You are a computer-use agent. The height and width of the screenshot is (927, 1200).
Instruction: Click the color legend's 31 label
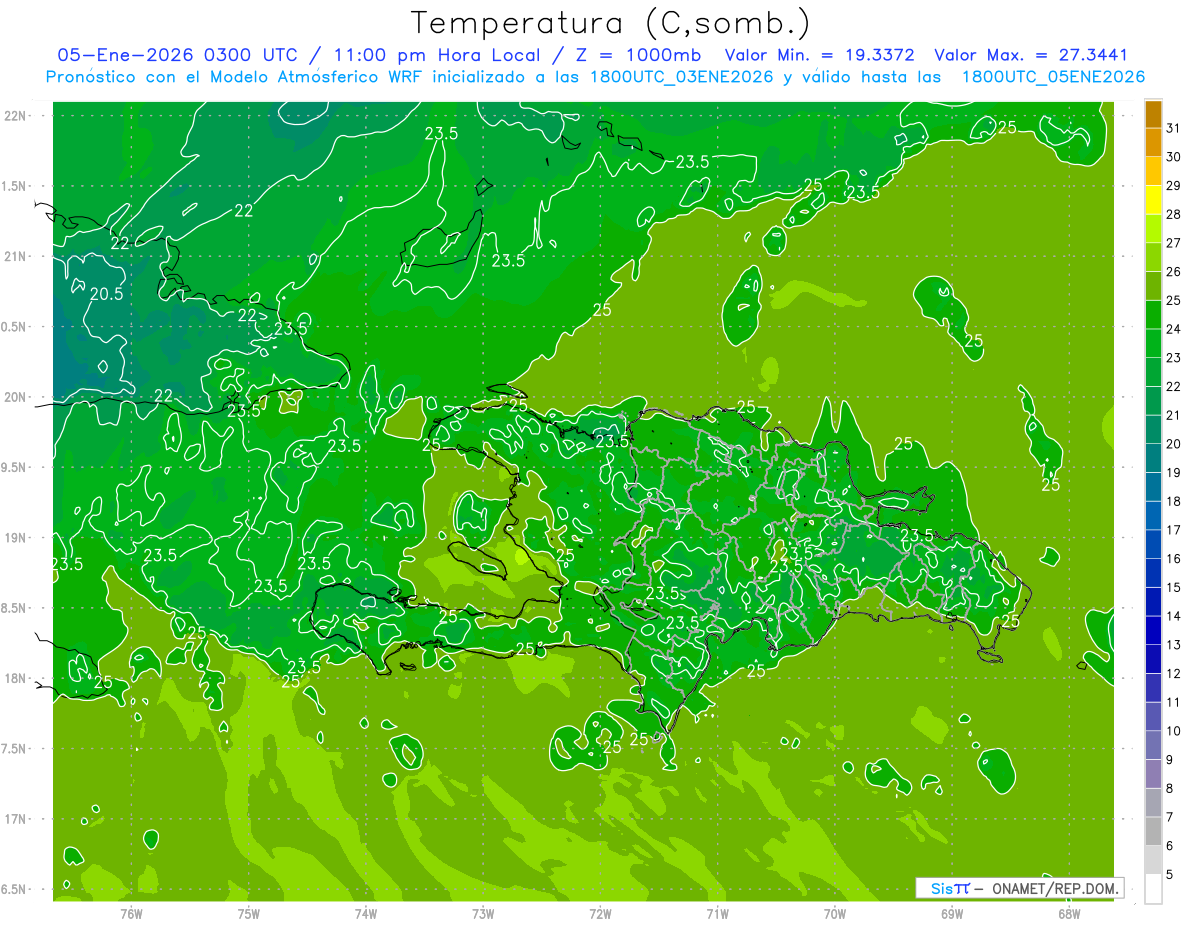tap(1173, 128)
